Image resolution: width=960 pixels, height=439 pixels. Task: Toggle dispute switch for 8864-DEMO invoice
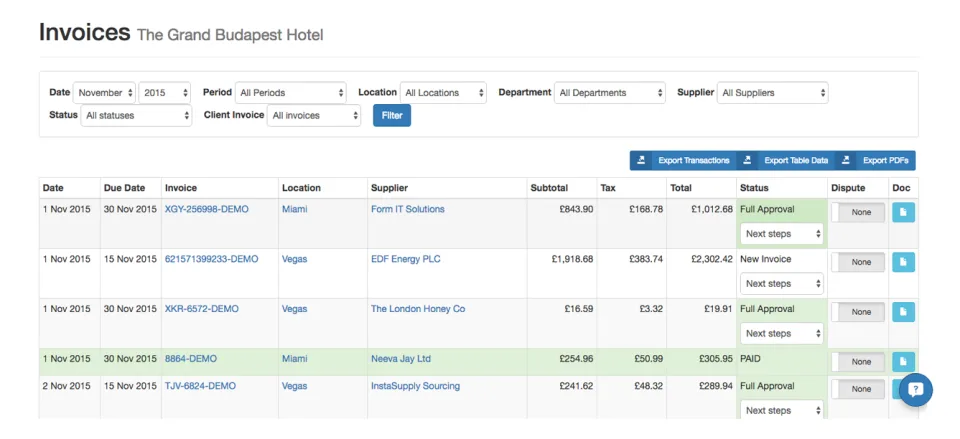tap(858, 362)
